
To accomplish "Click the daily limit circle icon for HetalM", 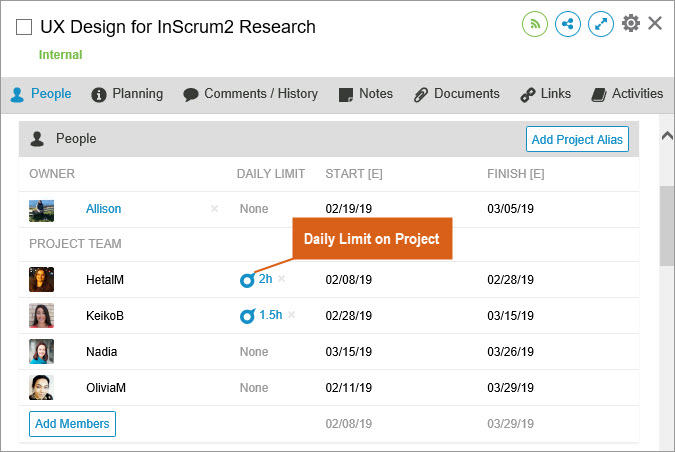I will (247, 280).
